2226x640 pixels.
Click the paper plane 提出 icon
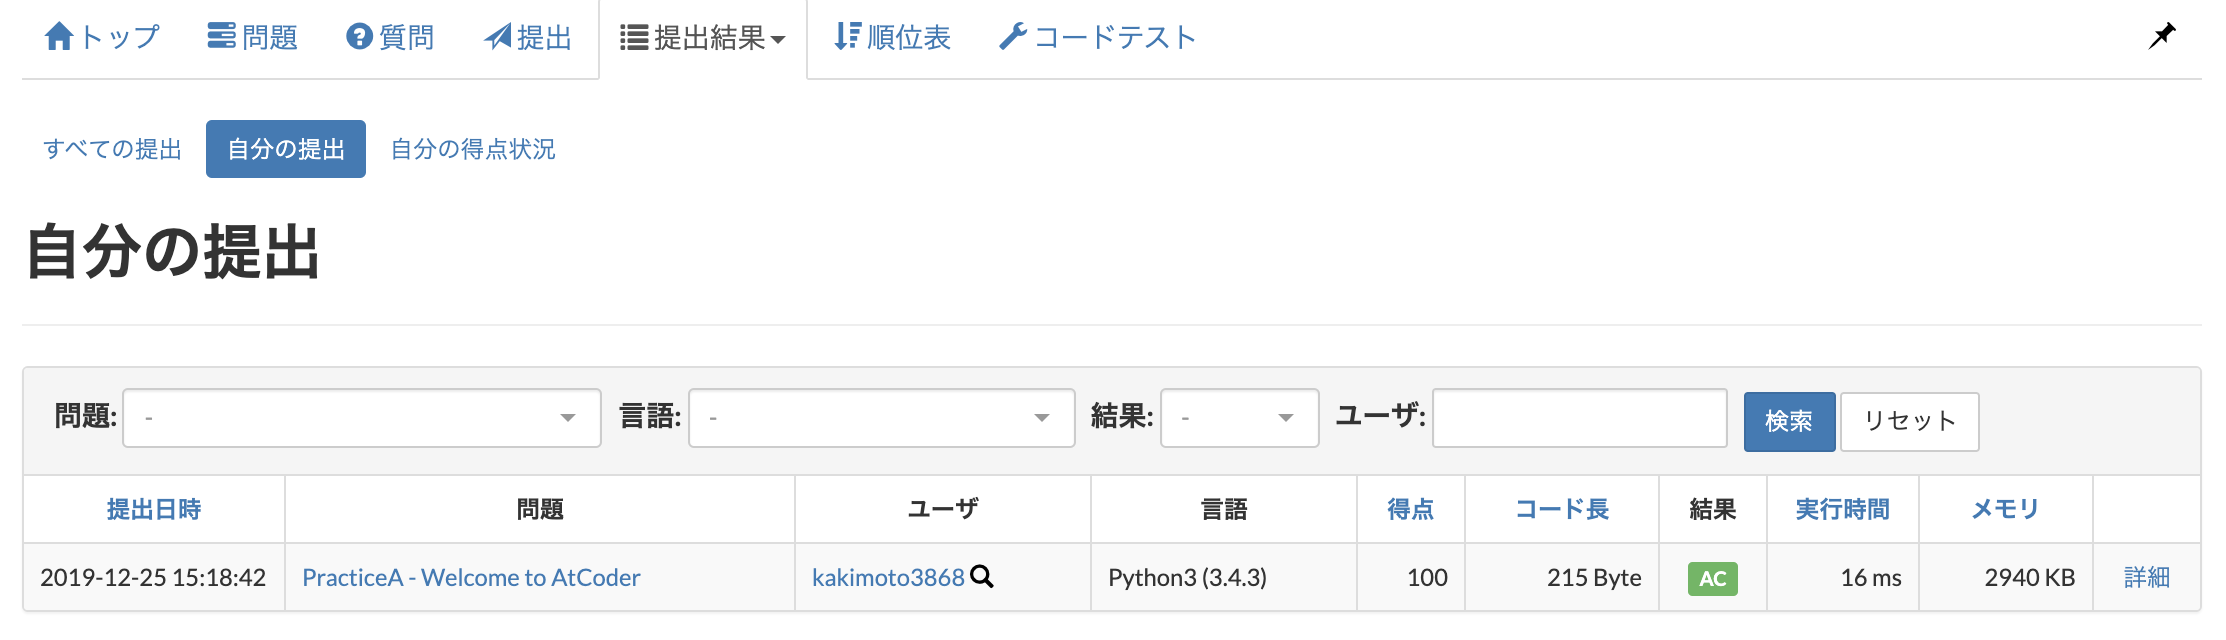pos(498,37)
